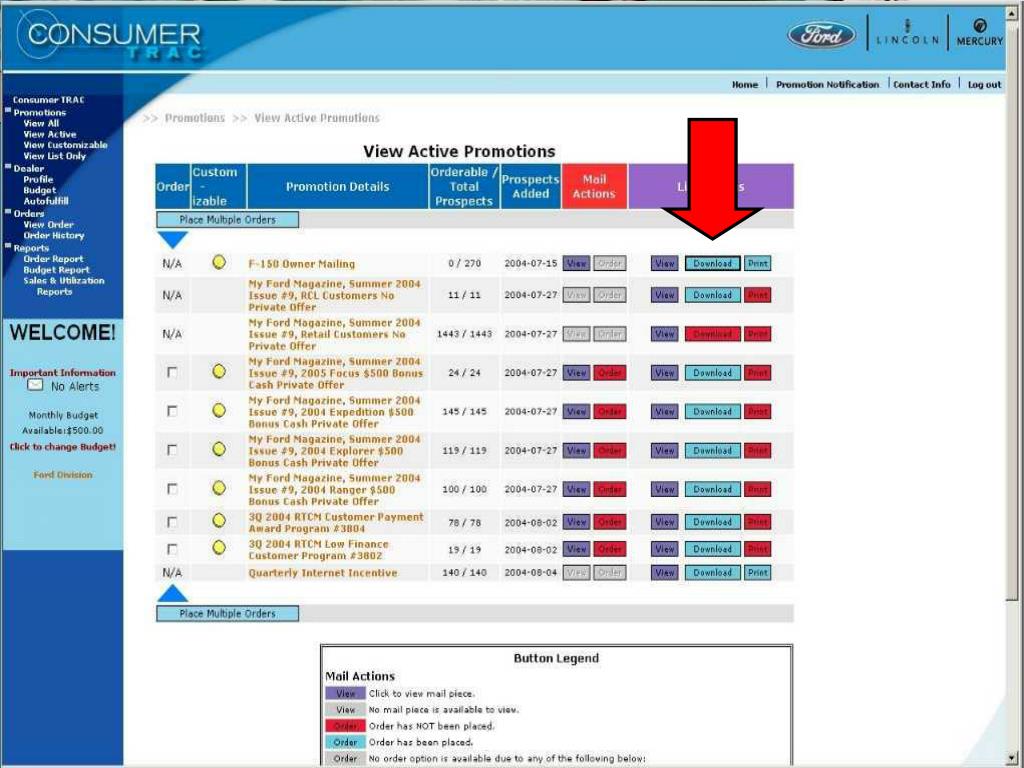Click to change Budget link
This screenshot has width=1024, height=768.
pos(63,447)
